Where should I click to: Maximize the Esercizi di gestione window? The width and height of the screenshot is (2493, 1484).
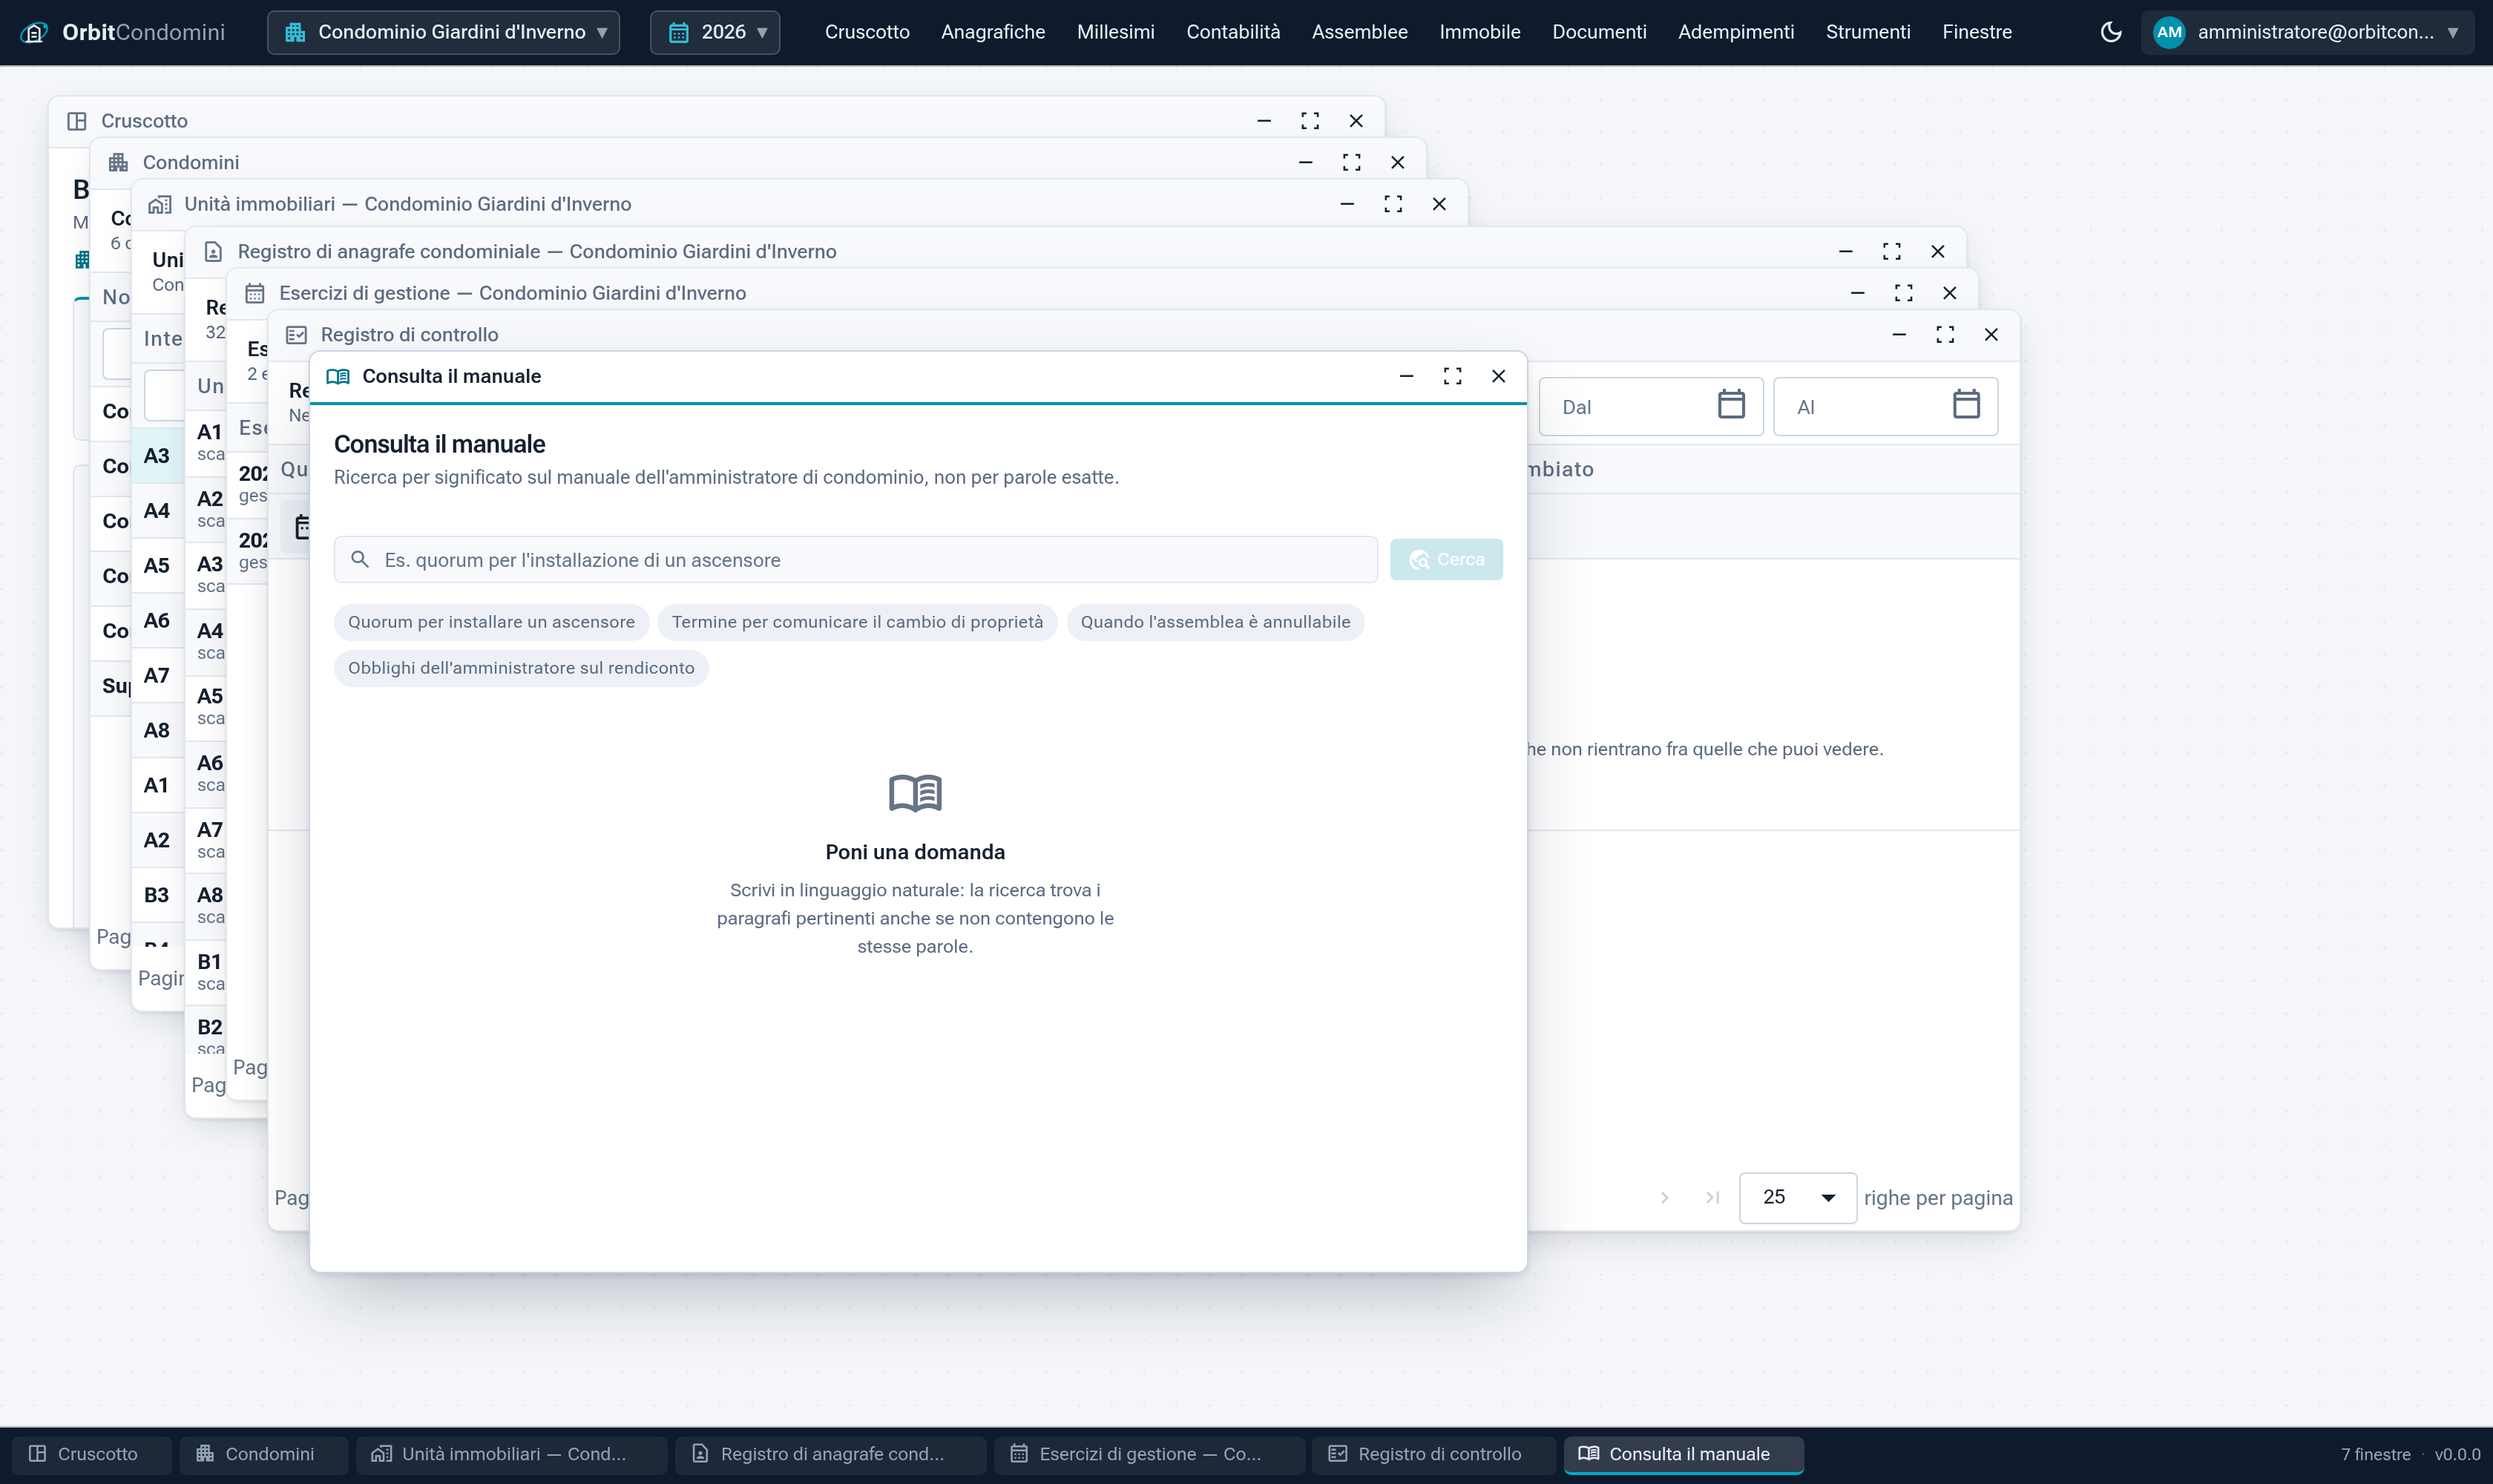click(1903, 293)
